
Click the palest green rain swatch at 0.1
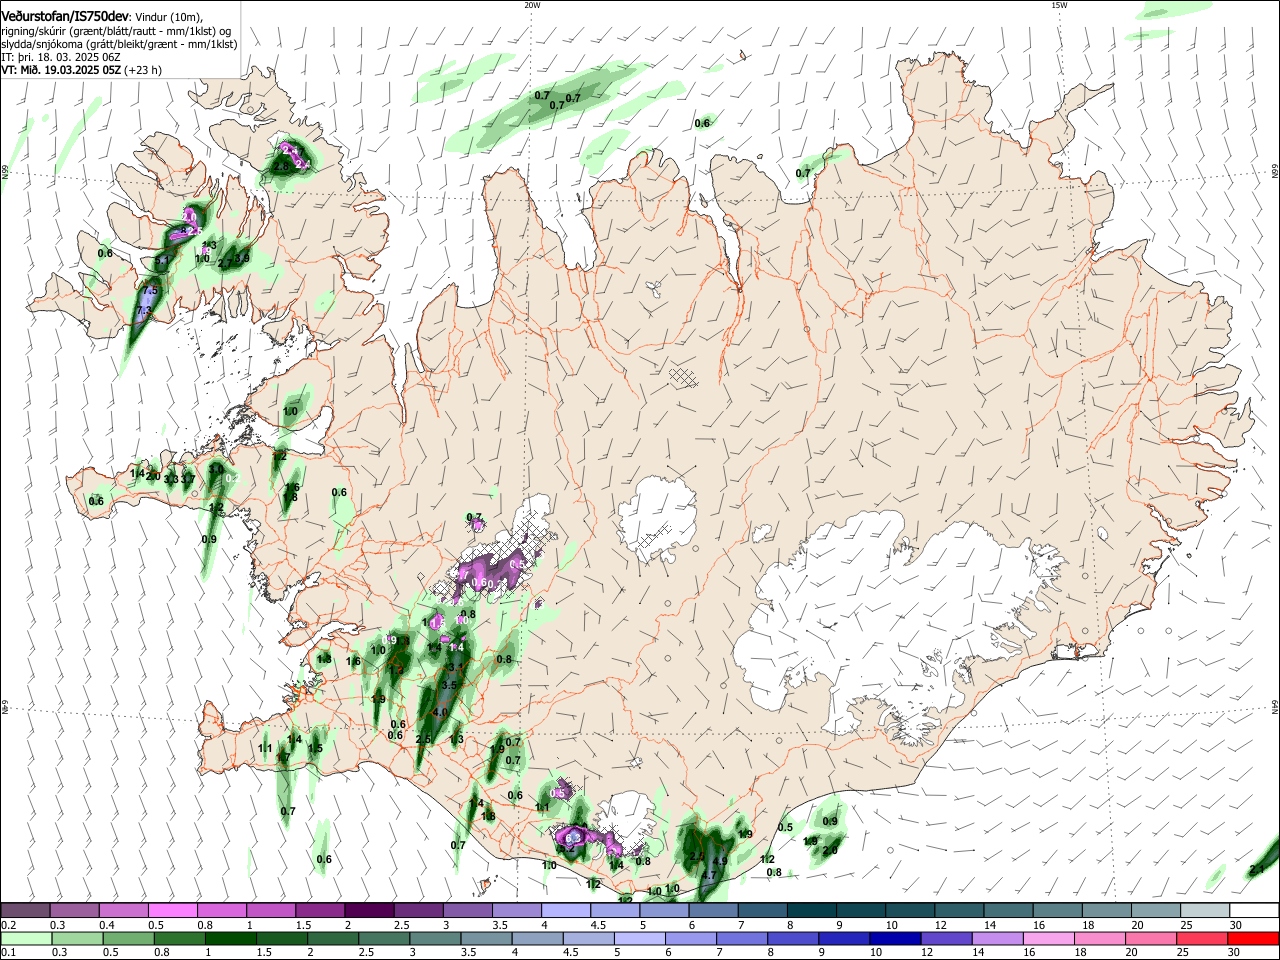click(x=26, y=938)
